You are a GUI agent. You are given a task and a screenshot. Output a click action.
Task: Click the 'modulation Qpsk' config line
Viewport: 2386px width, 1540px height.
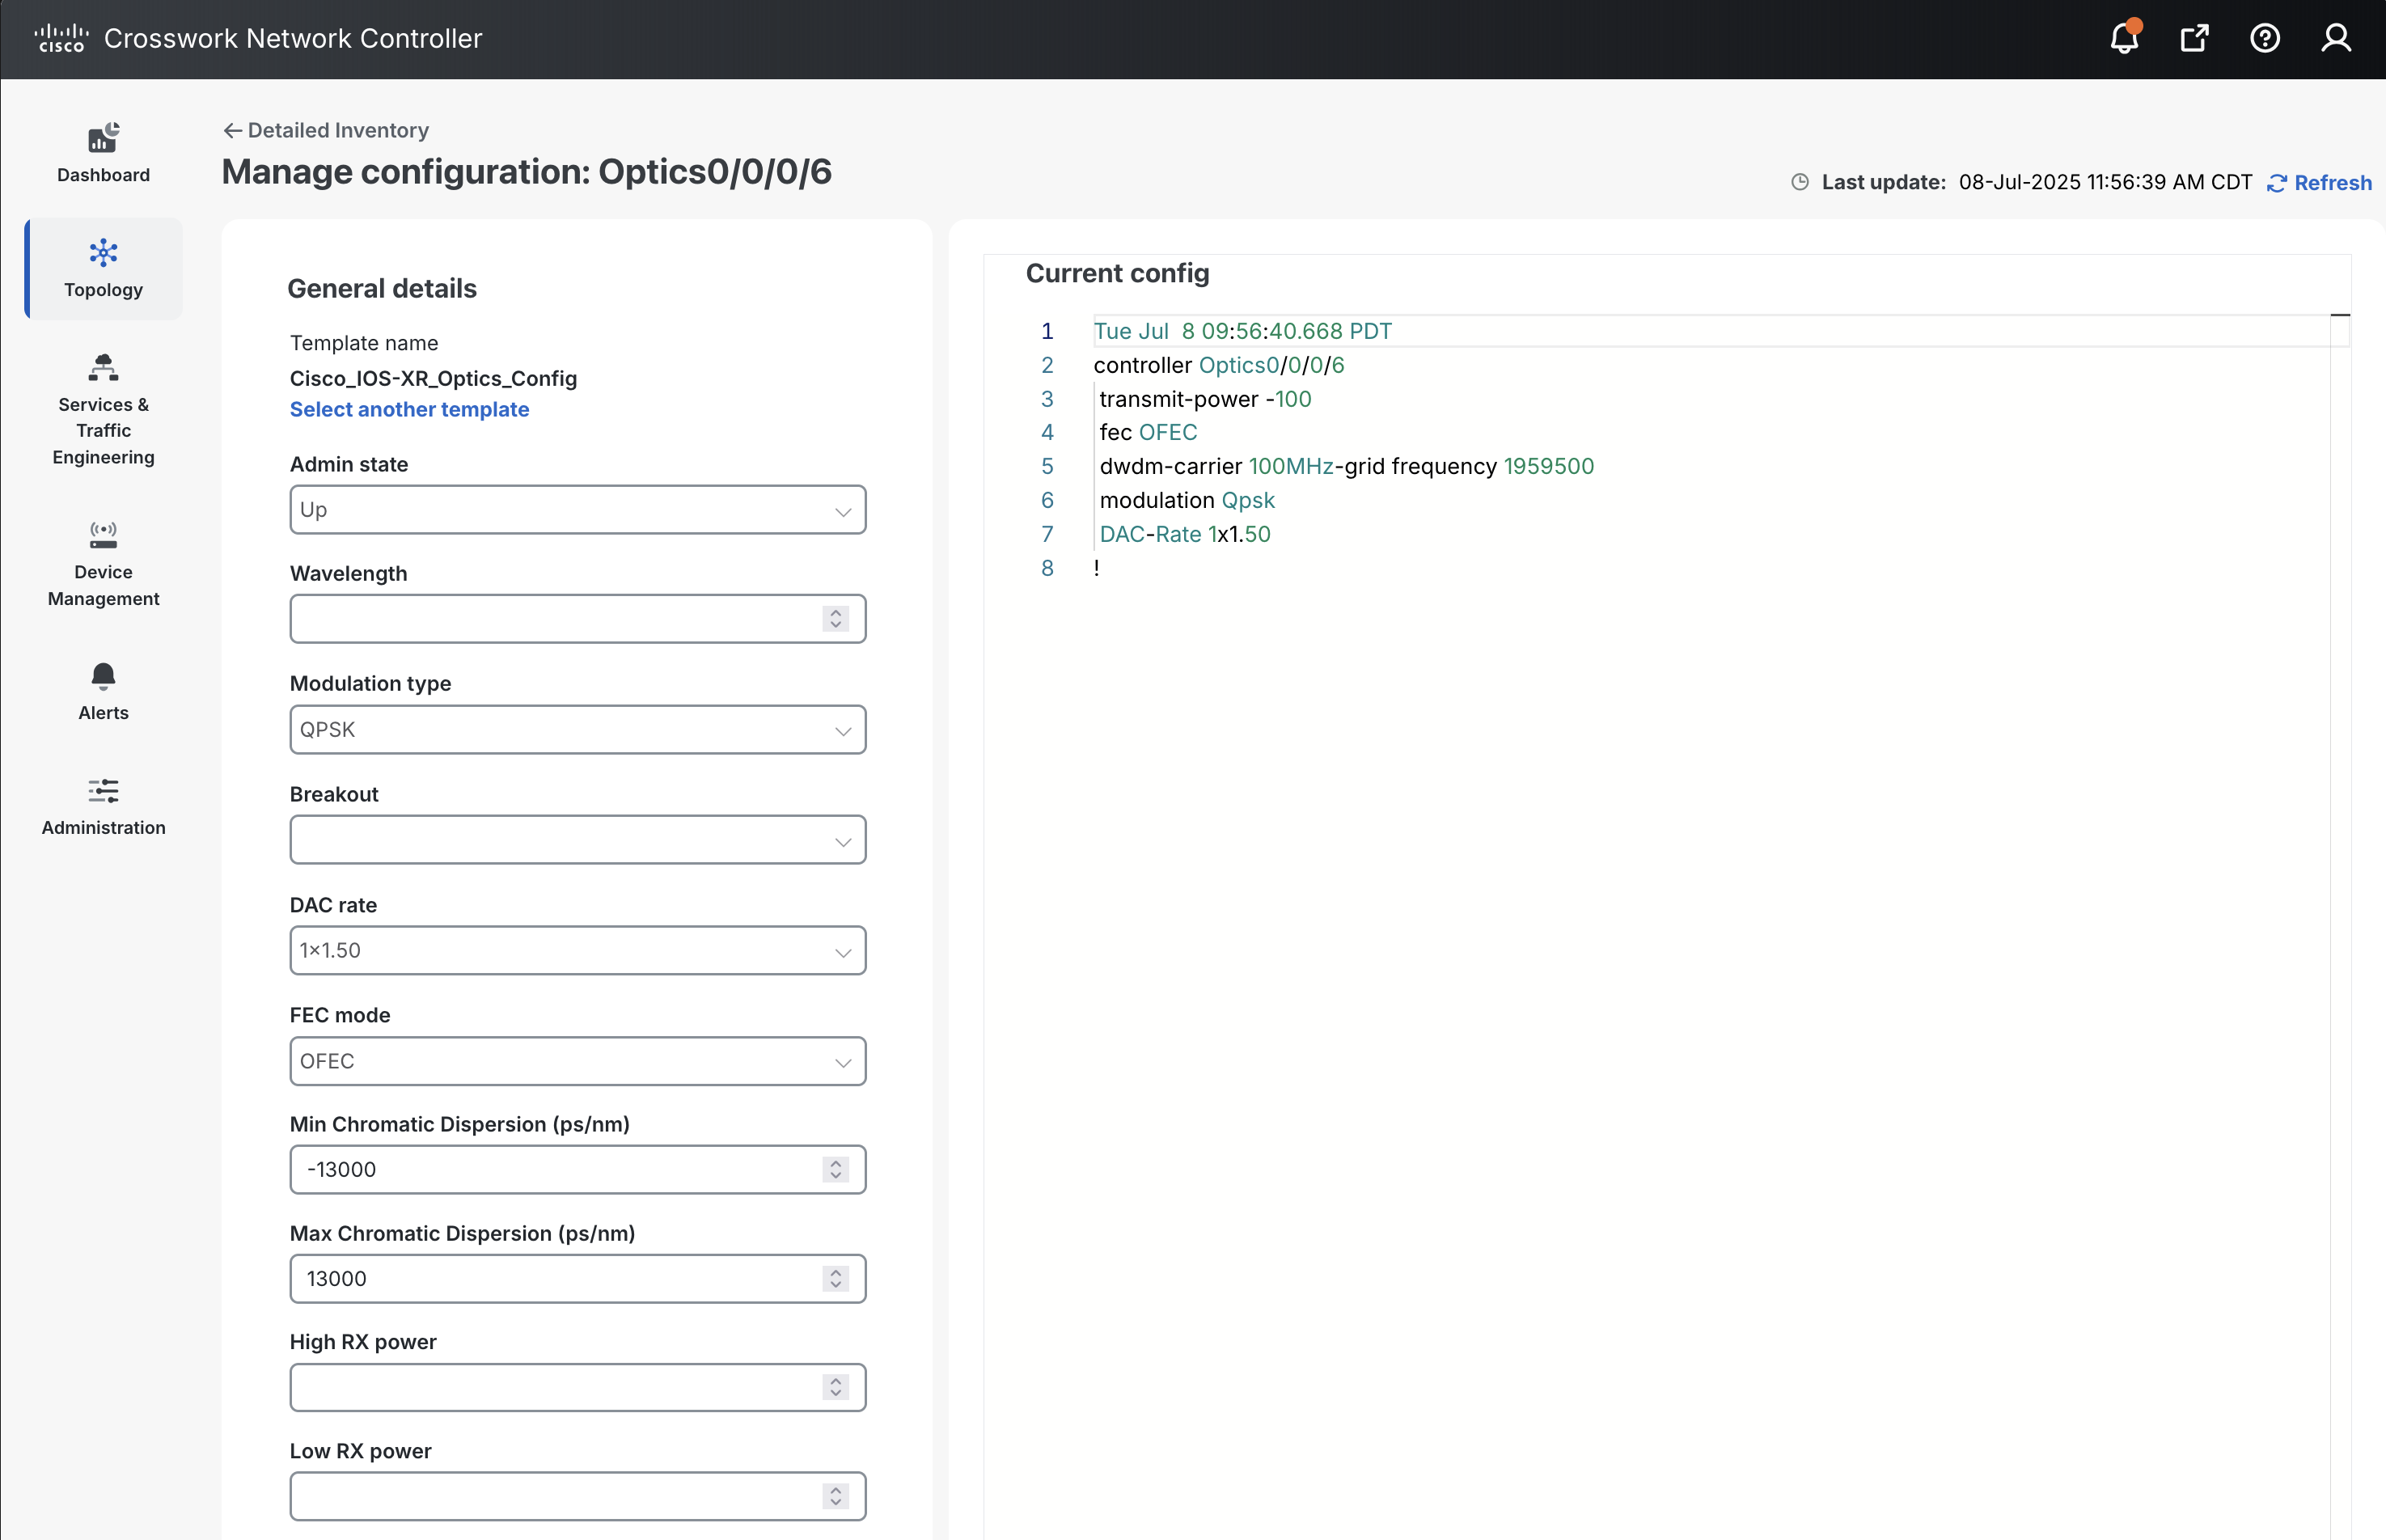click(1187, 500)
